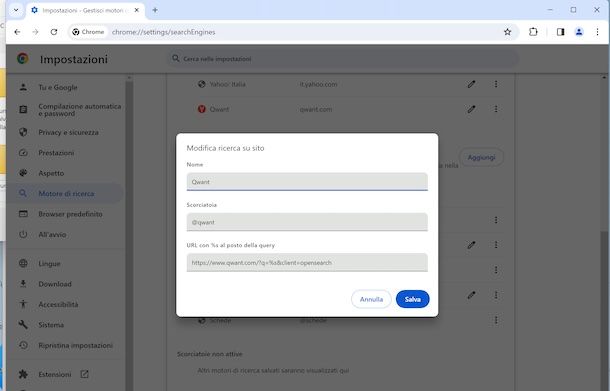Click the browser forward arrow
Viewport: 610px width, 391px height.
35,32
